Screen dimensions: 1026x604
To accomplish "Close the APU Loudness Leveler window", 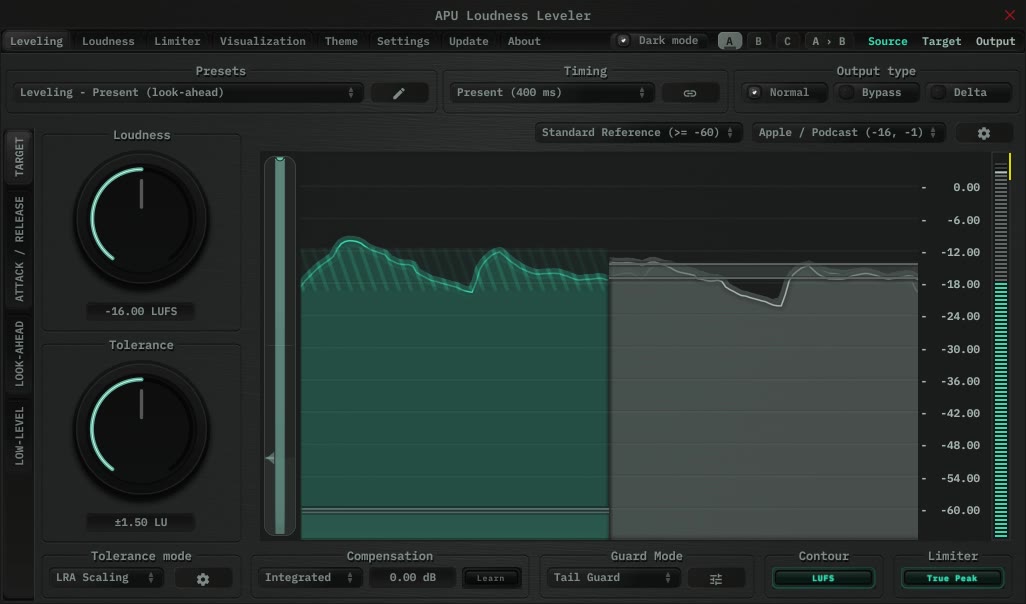I will tap(1009, 15).
